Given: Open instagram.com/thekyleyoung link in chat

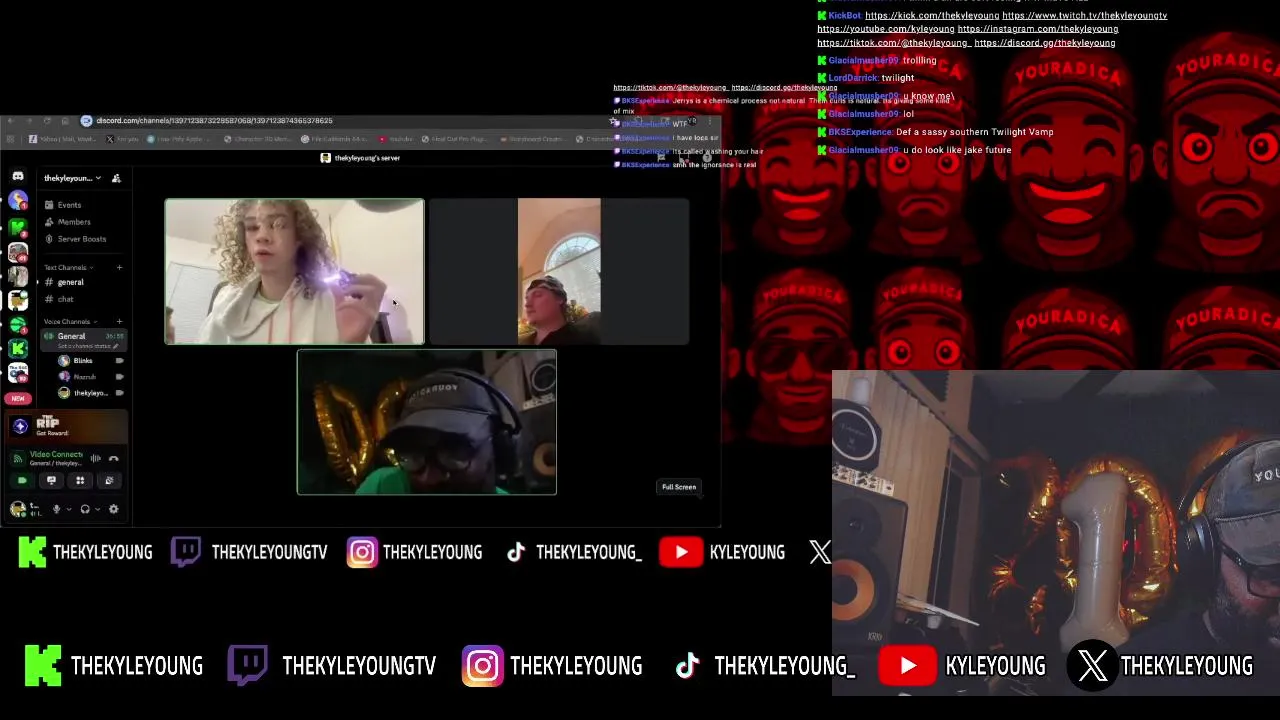Looking at the screenshot, I should click(1038, 29).
